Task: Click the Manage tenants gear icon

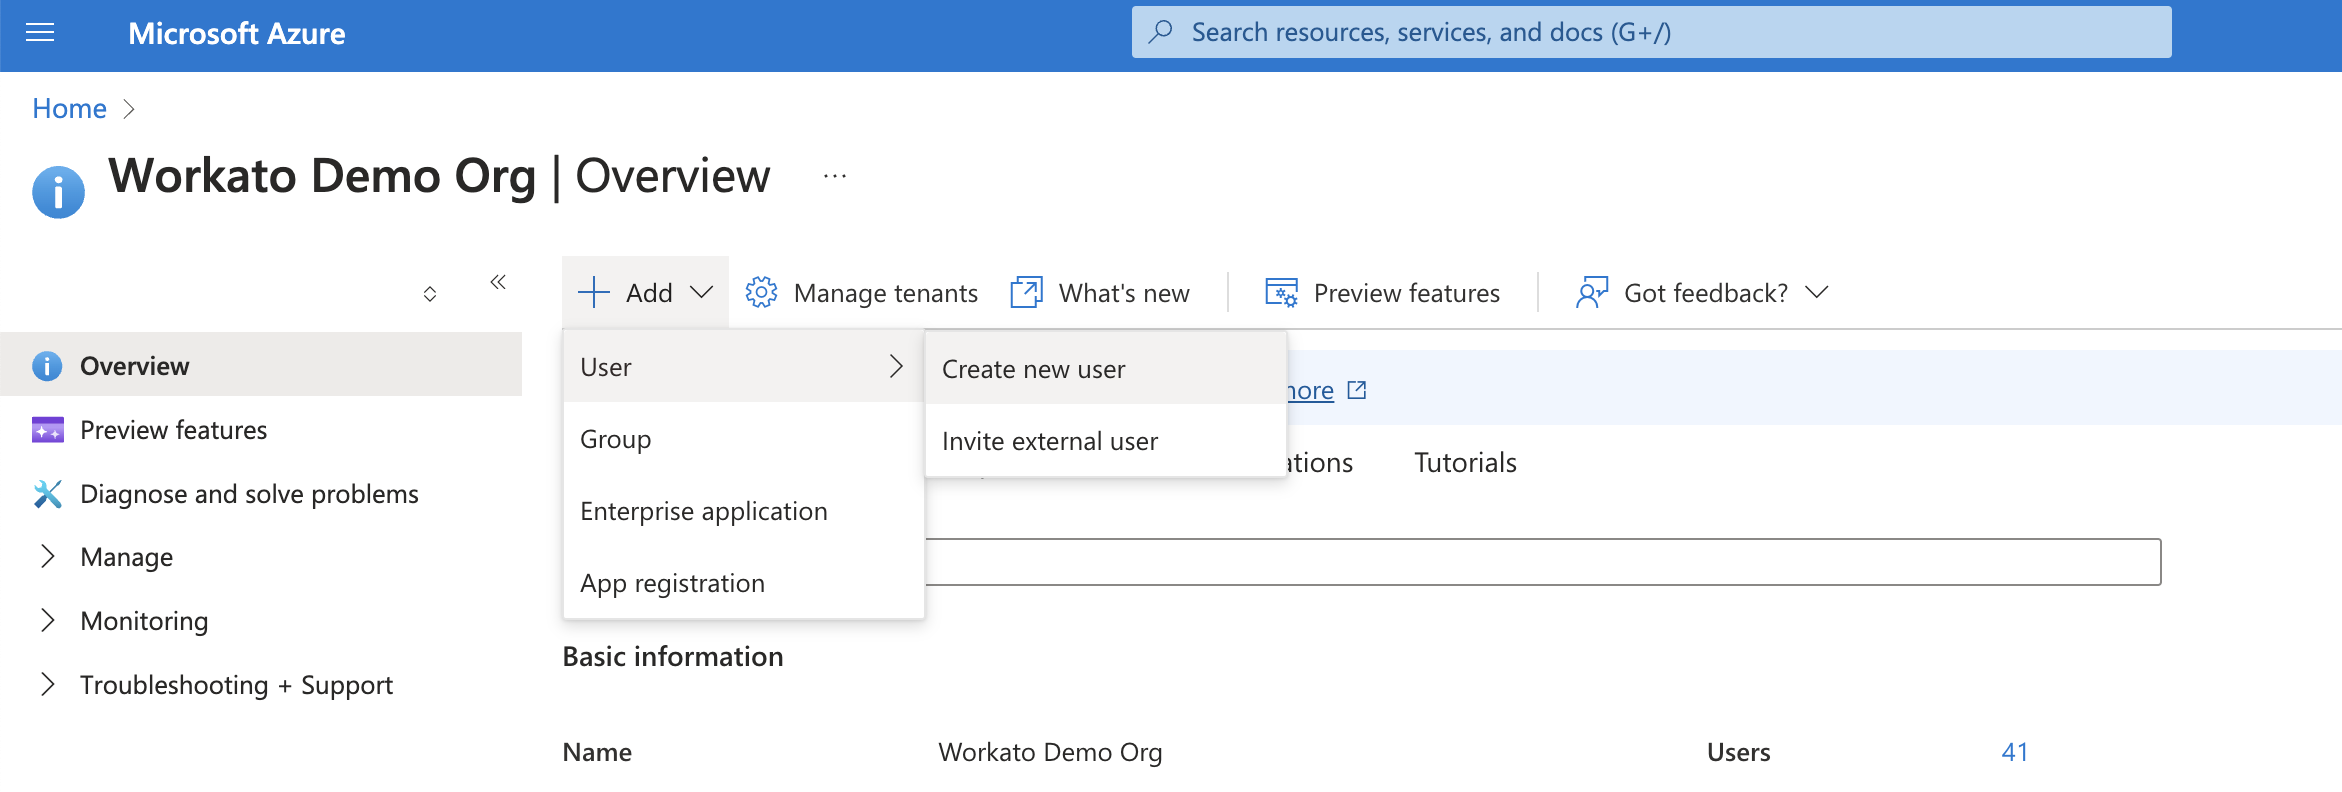Action: (761, 293)
